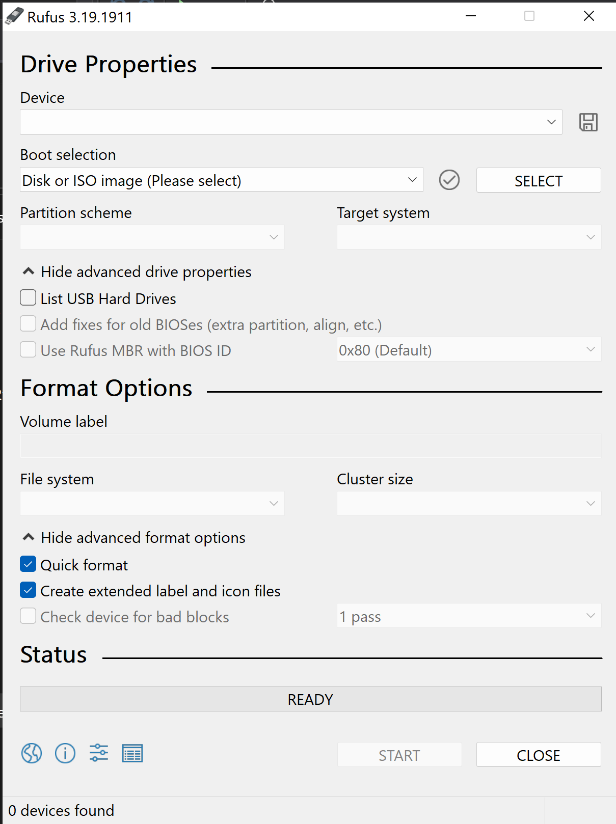
Task: Click the checksum checkmark circle icon
Action: (x=449, y=180)
